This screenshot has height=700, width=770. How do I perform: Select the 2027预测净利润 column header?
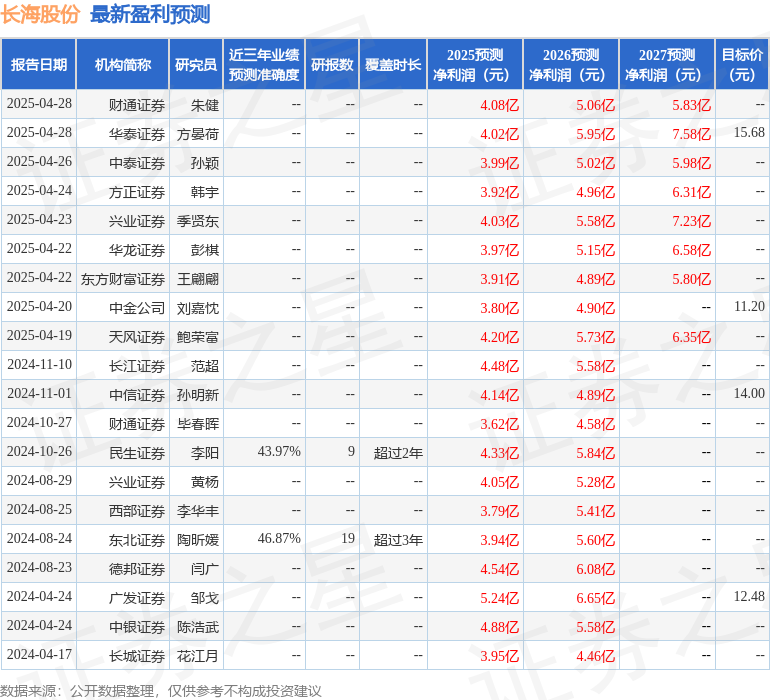[667, 64]
